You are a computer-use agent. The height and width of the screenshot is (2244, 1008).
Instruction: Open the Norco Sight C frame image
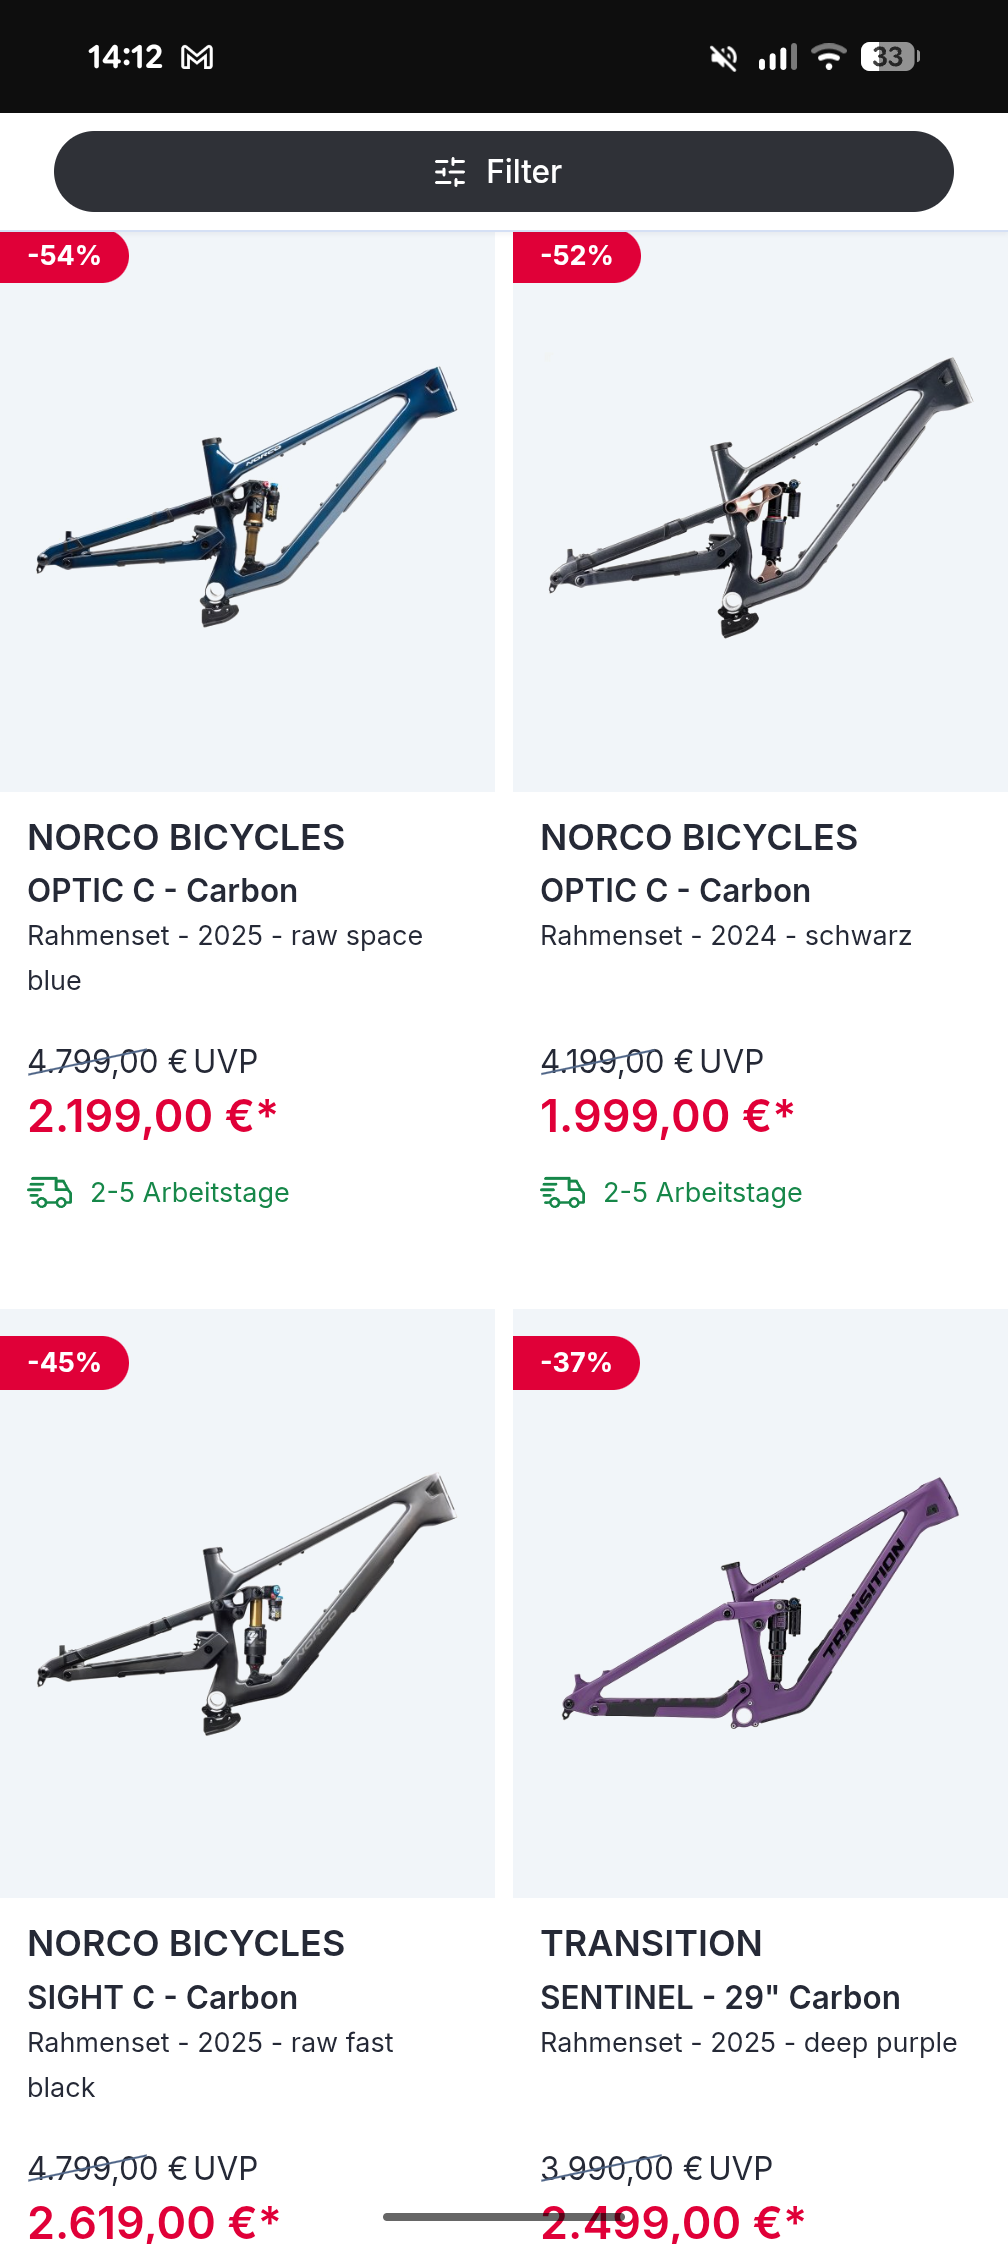pos(247,1603)
